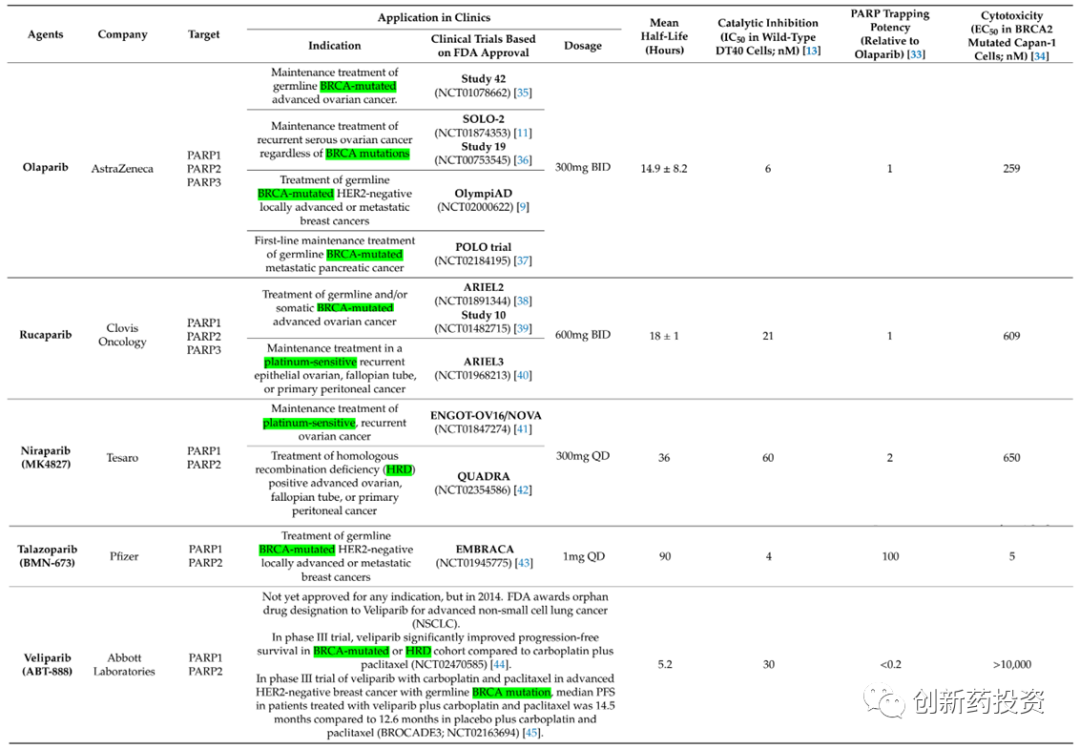This screenshot has height=749, width=1080.
Task: Click Rucaparib's cytotoxicity value '609'
Action: [x=1011, y=336]
